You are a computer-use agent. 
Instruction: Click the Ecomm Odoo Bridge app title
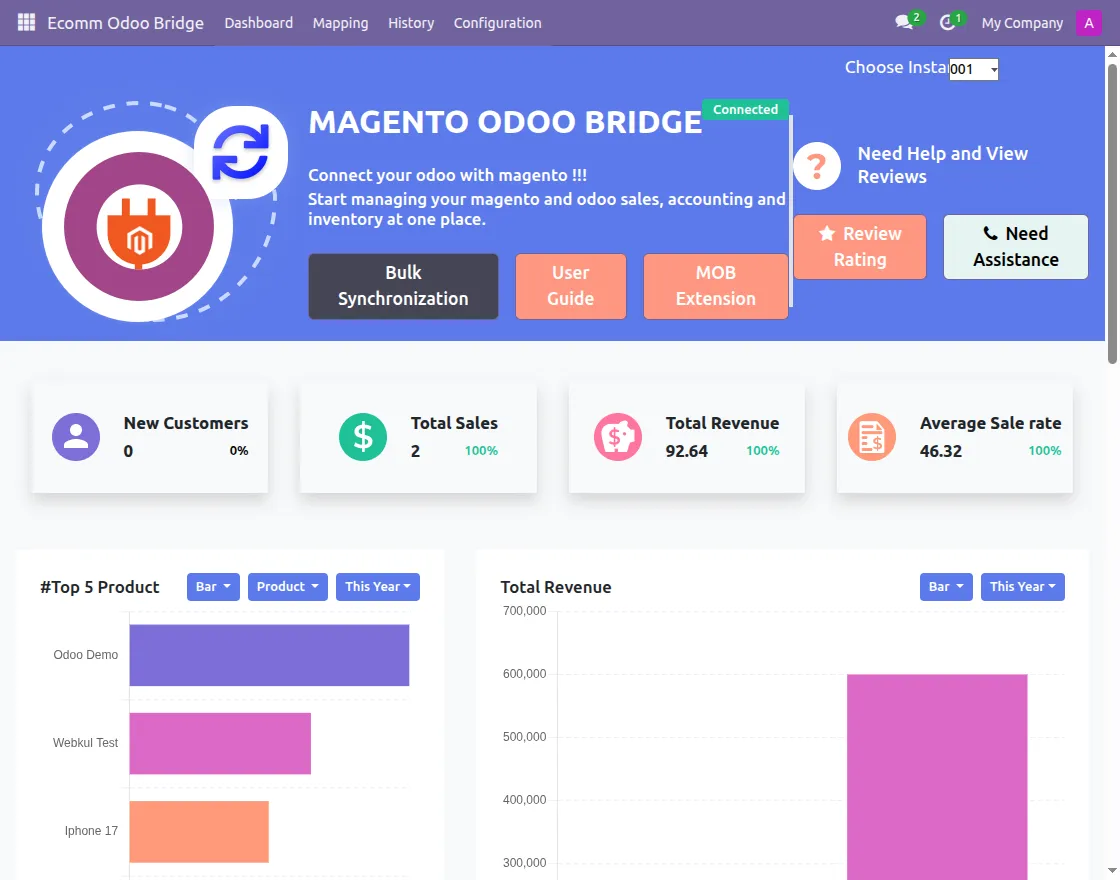click(126, 23)
